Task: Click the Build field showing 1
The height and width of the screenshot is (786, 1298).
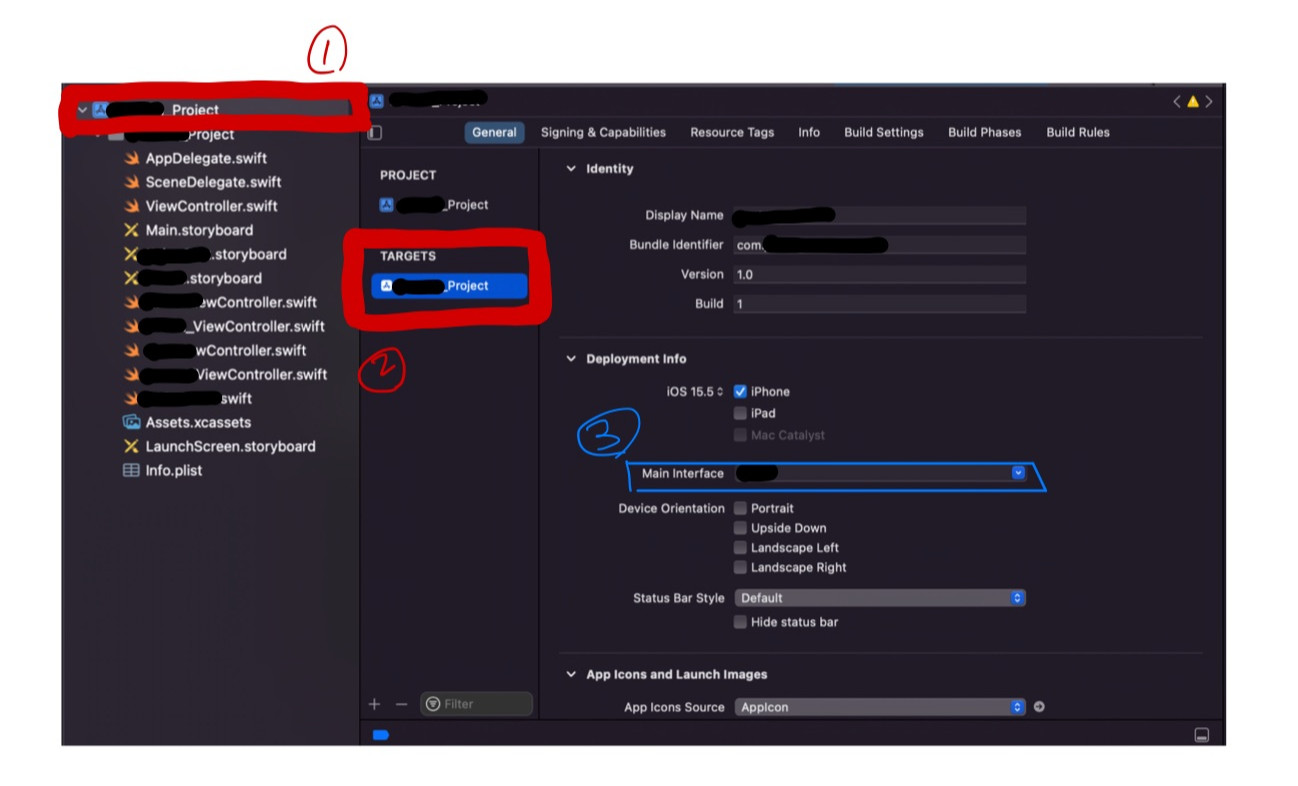Action: [x=880, y=304]
